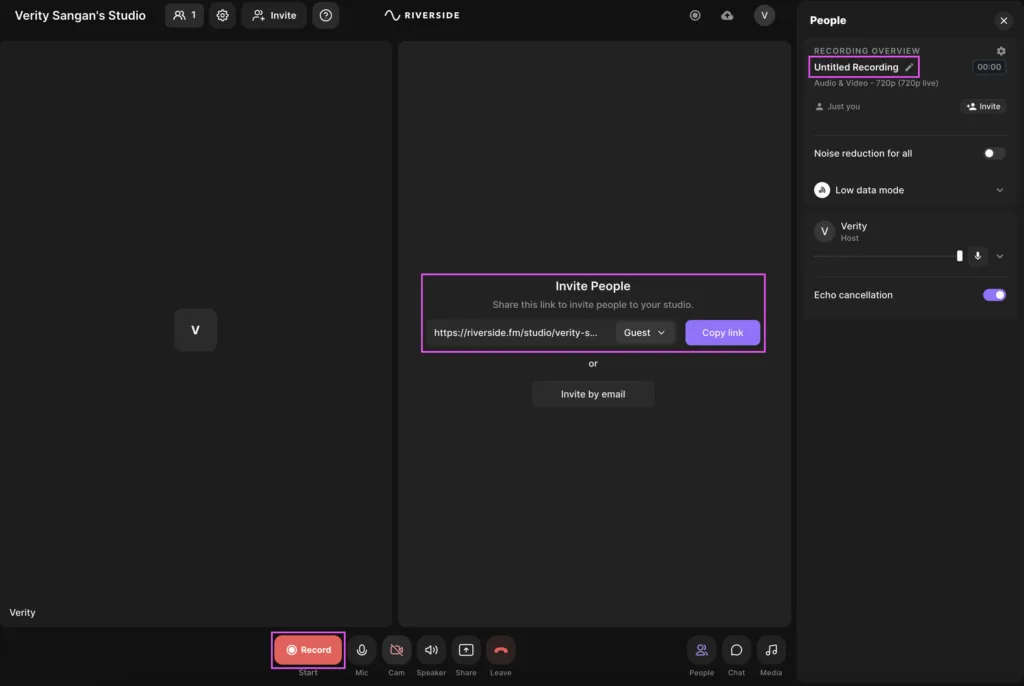Viewport: 1024px width, 686px height.
Task: Open the cloud upload status icon
Action: pyautogui.click(x=727, y=15)
